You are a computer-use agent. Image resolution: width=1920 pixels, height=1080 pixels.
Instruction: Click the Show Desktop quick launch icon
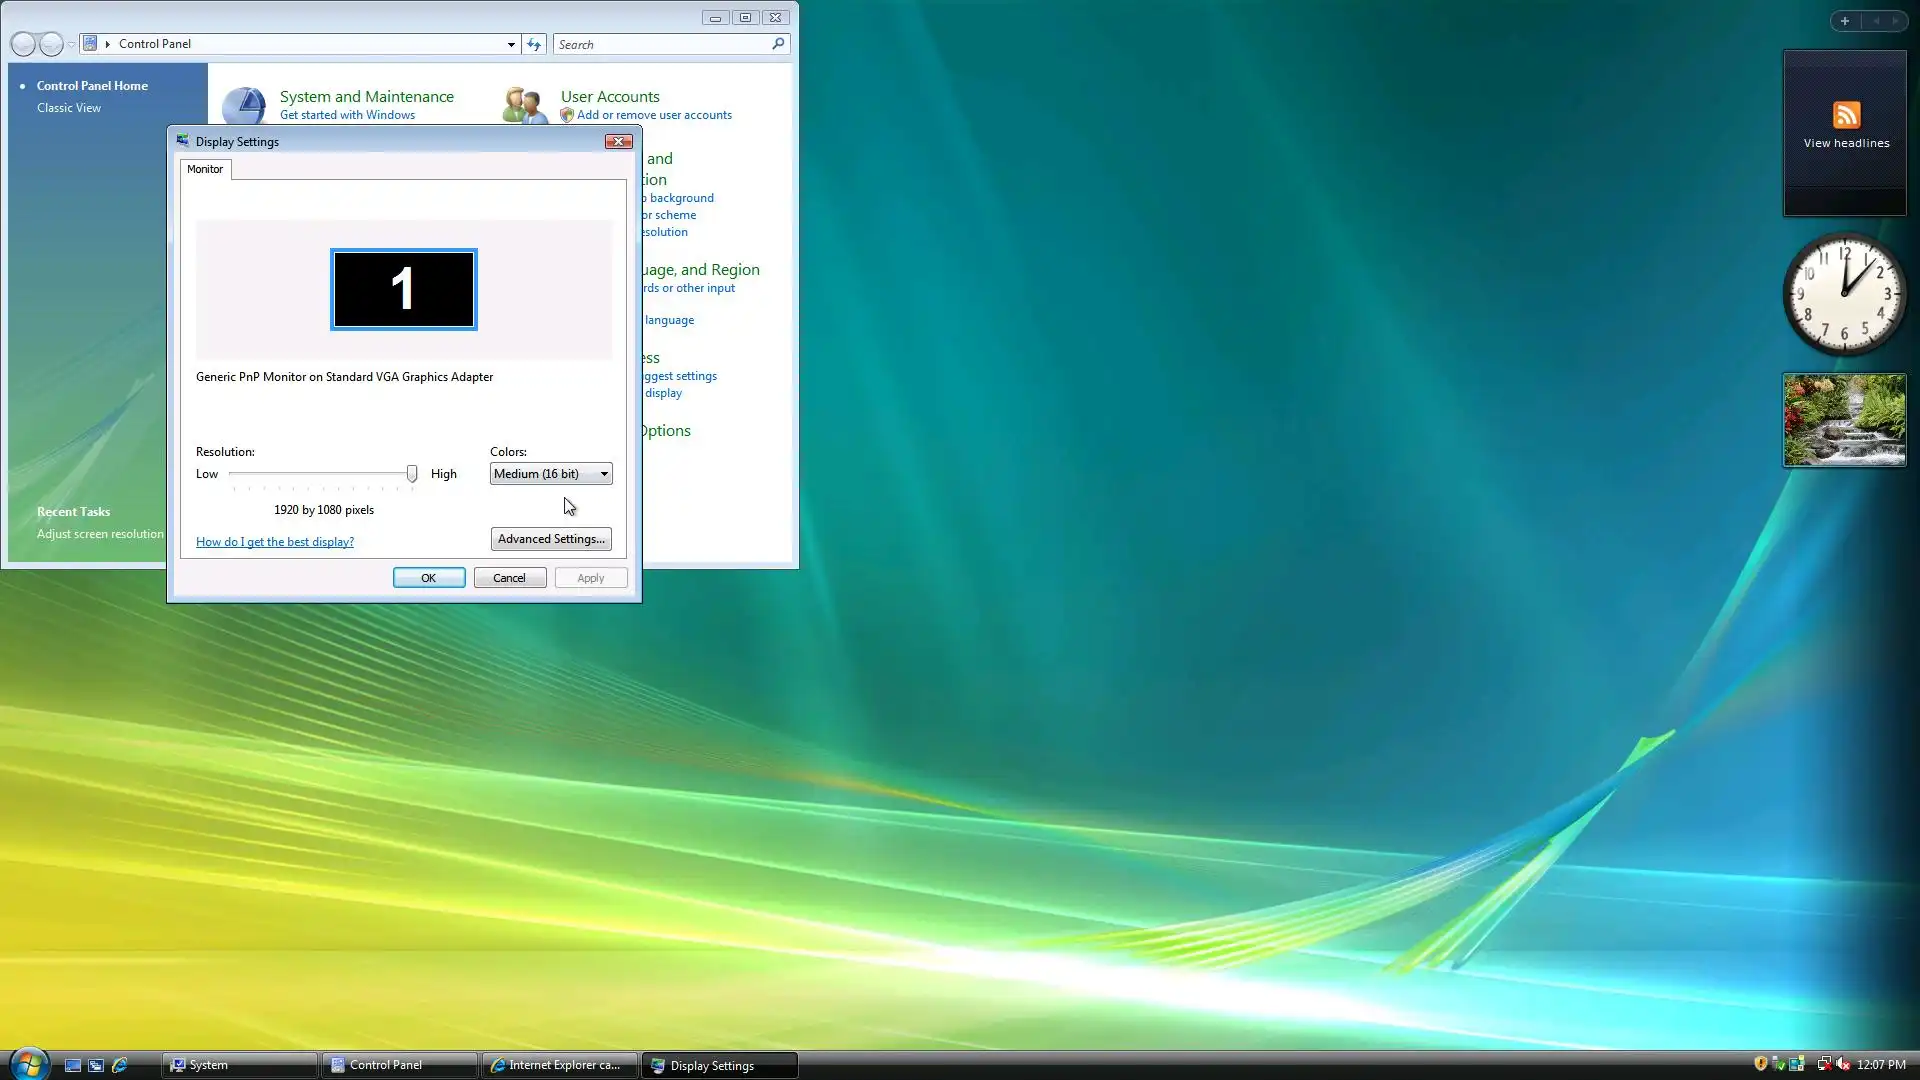point(72,1065)
